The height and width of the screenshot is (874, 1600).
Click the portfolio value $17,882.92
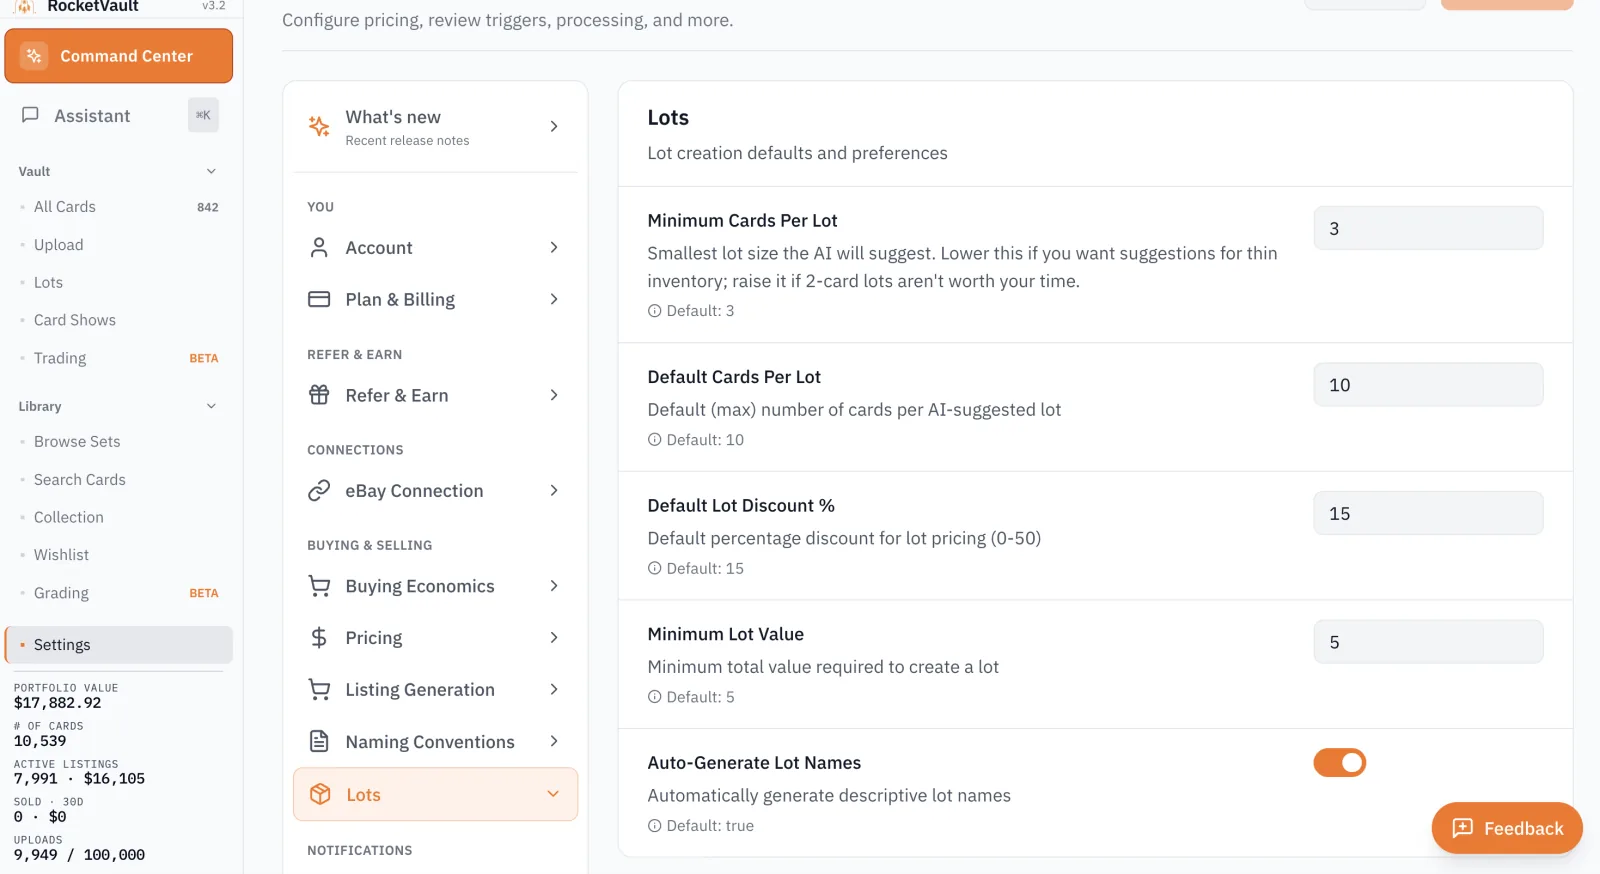pyautogui.click(x=58, y=703)
